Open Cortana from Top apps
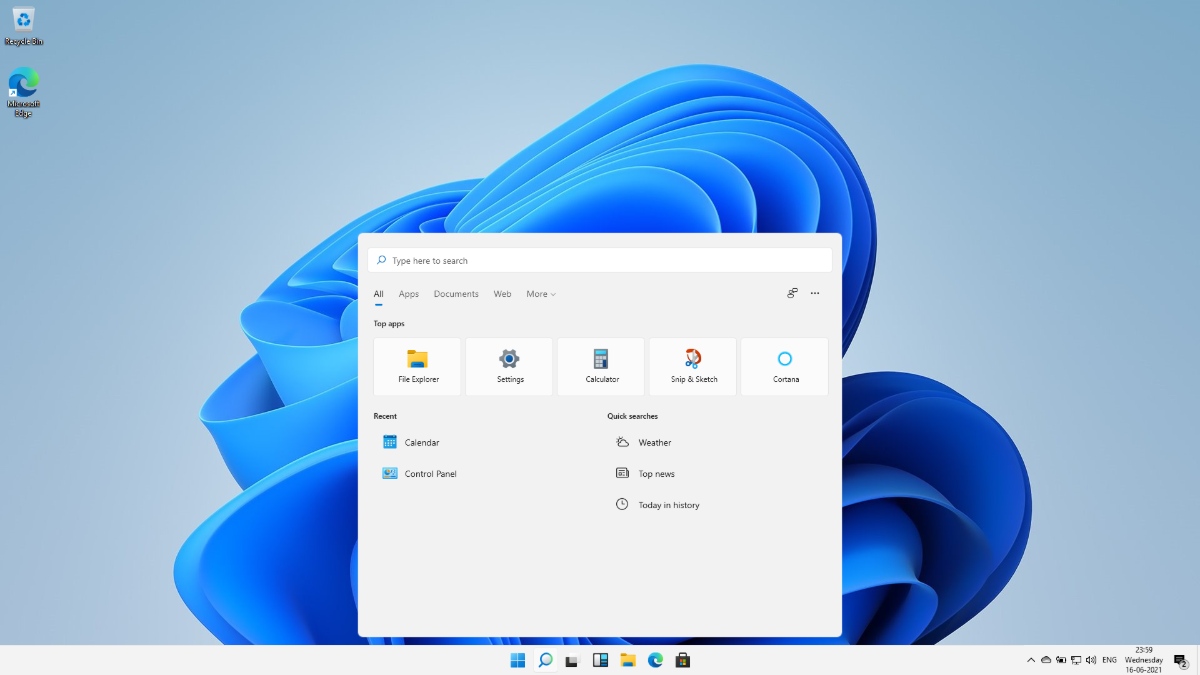Image resolution: width=1200 pixels, height=675 pixels. [x=784, y=365]
